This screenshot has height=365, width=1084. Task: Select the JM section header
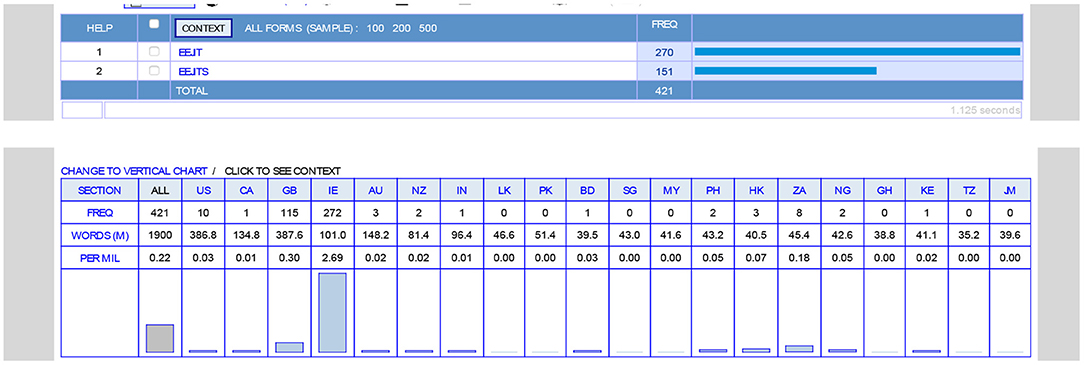1009,190
